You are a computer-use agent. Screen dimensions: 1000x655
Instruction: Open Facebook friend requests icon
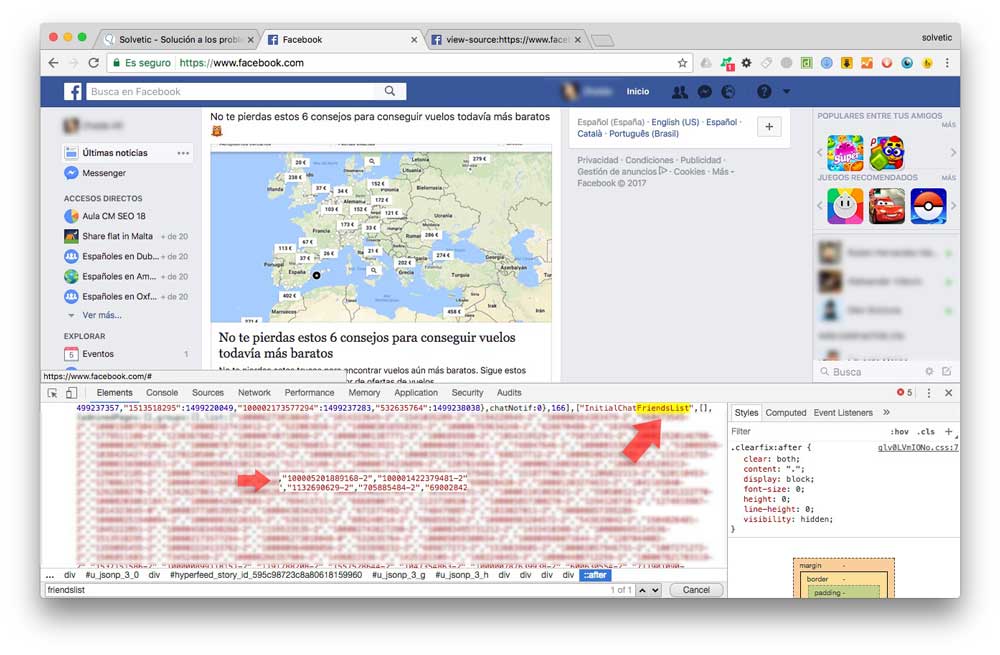[x=680, y=92]
